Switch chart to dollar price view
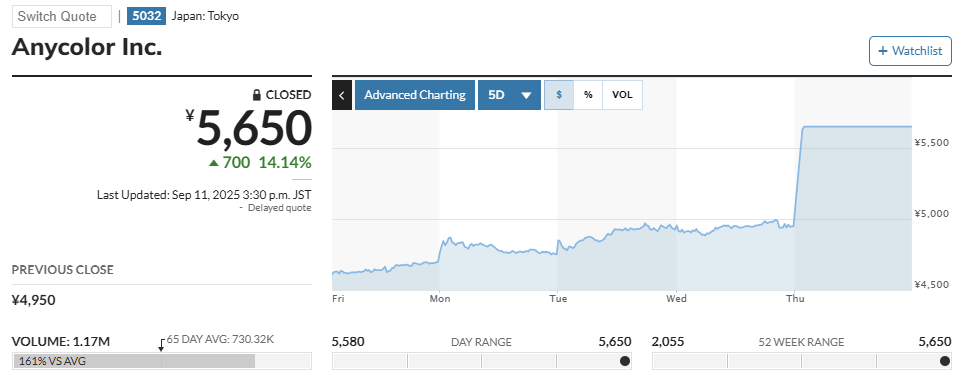This screenshot has height=378, width=962. [559, 95]
